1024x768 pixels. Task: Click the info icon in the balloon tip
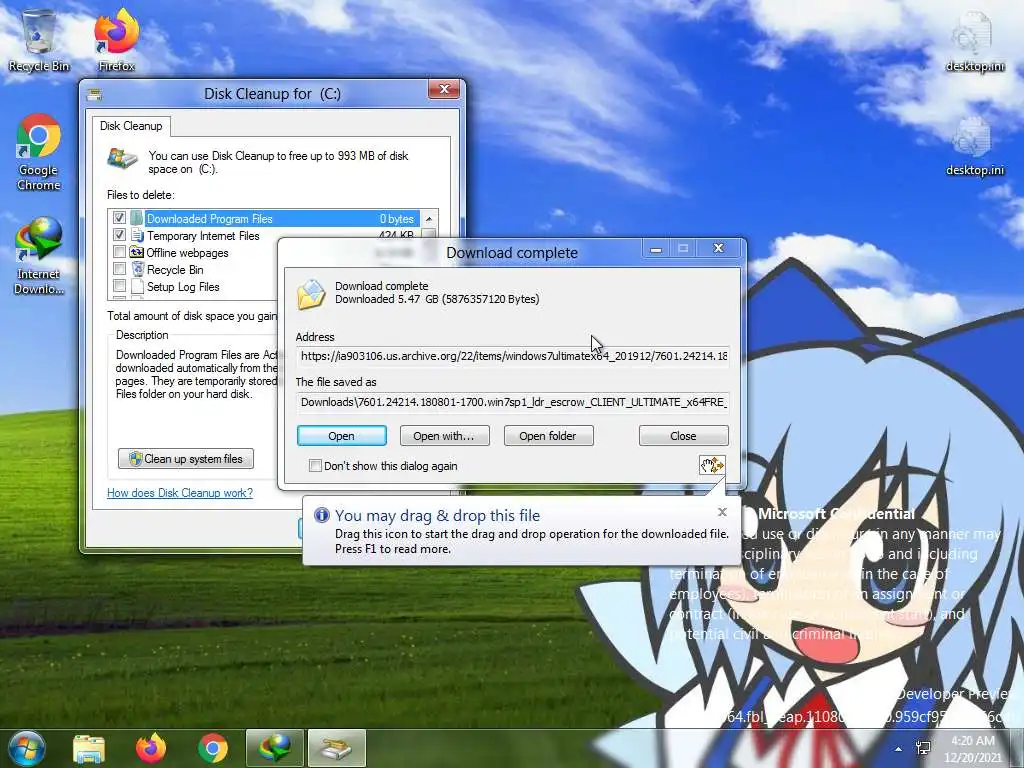(x=321, y=515)
